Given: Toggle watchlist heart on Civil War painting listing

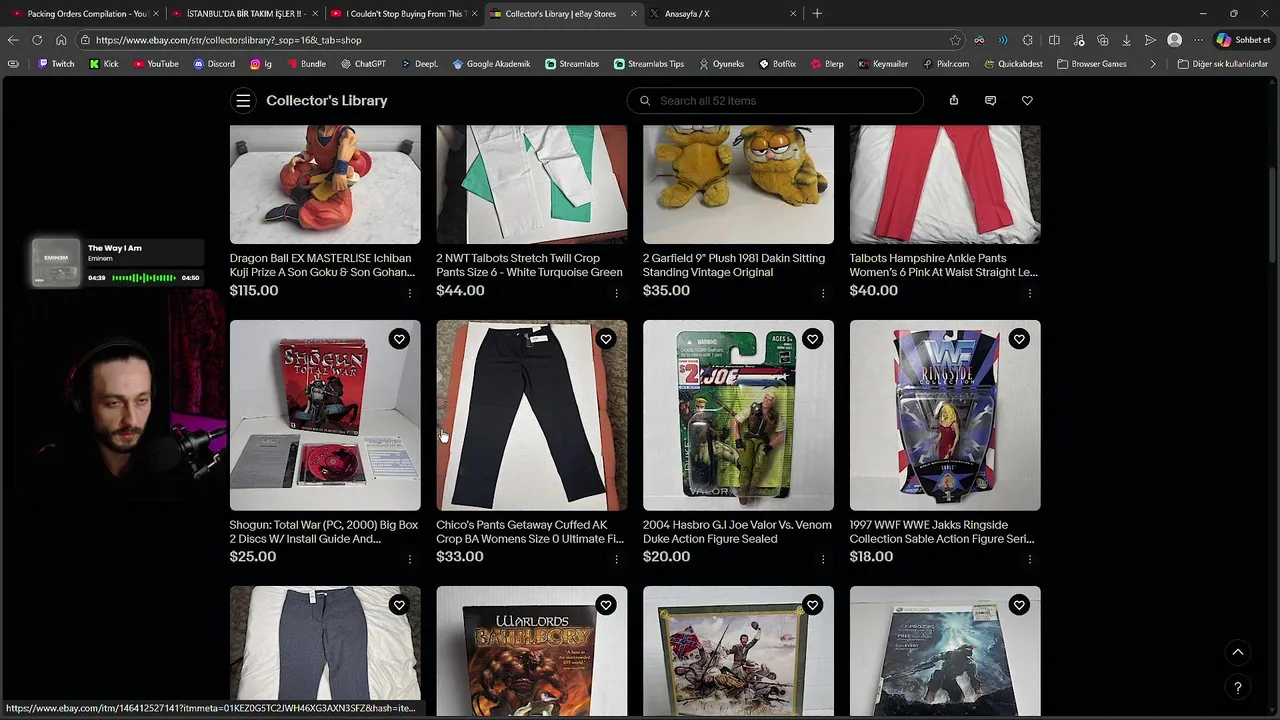Looking at the screenshot, I should click(812, 605).
